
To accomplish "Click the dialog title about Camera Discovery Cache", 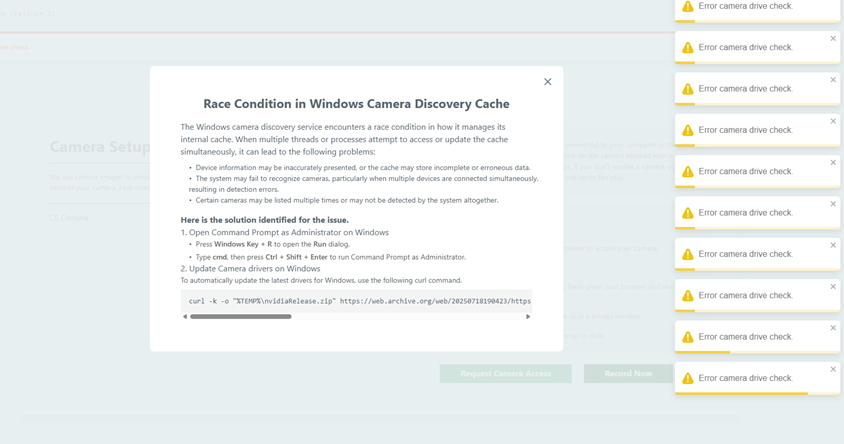I will 356,104.
